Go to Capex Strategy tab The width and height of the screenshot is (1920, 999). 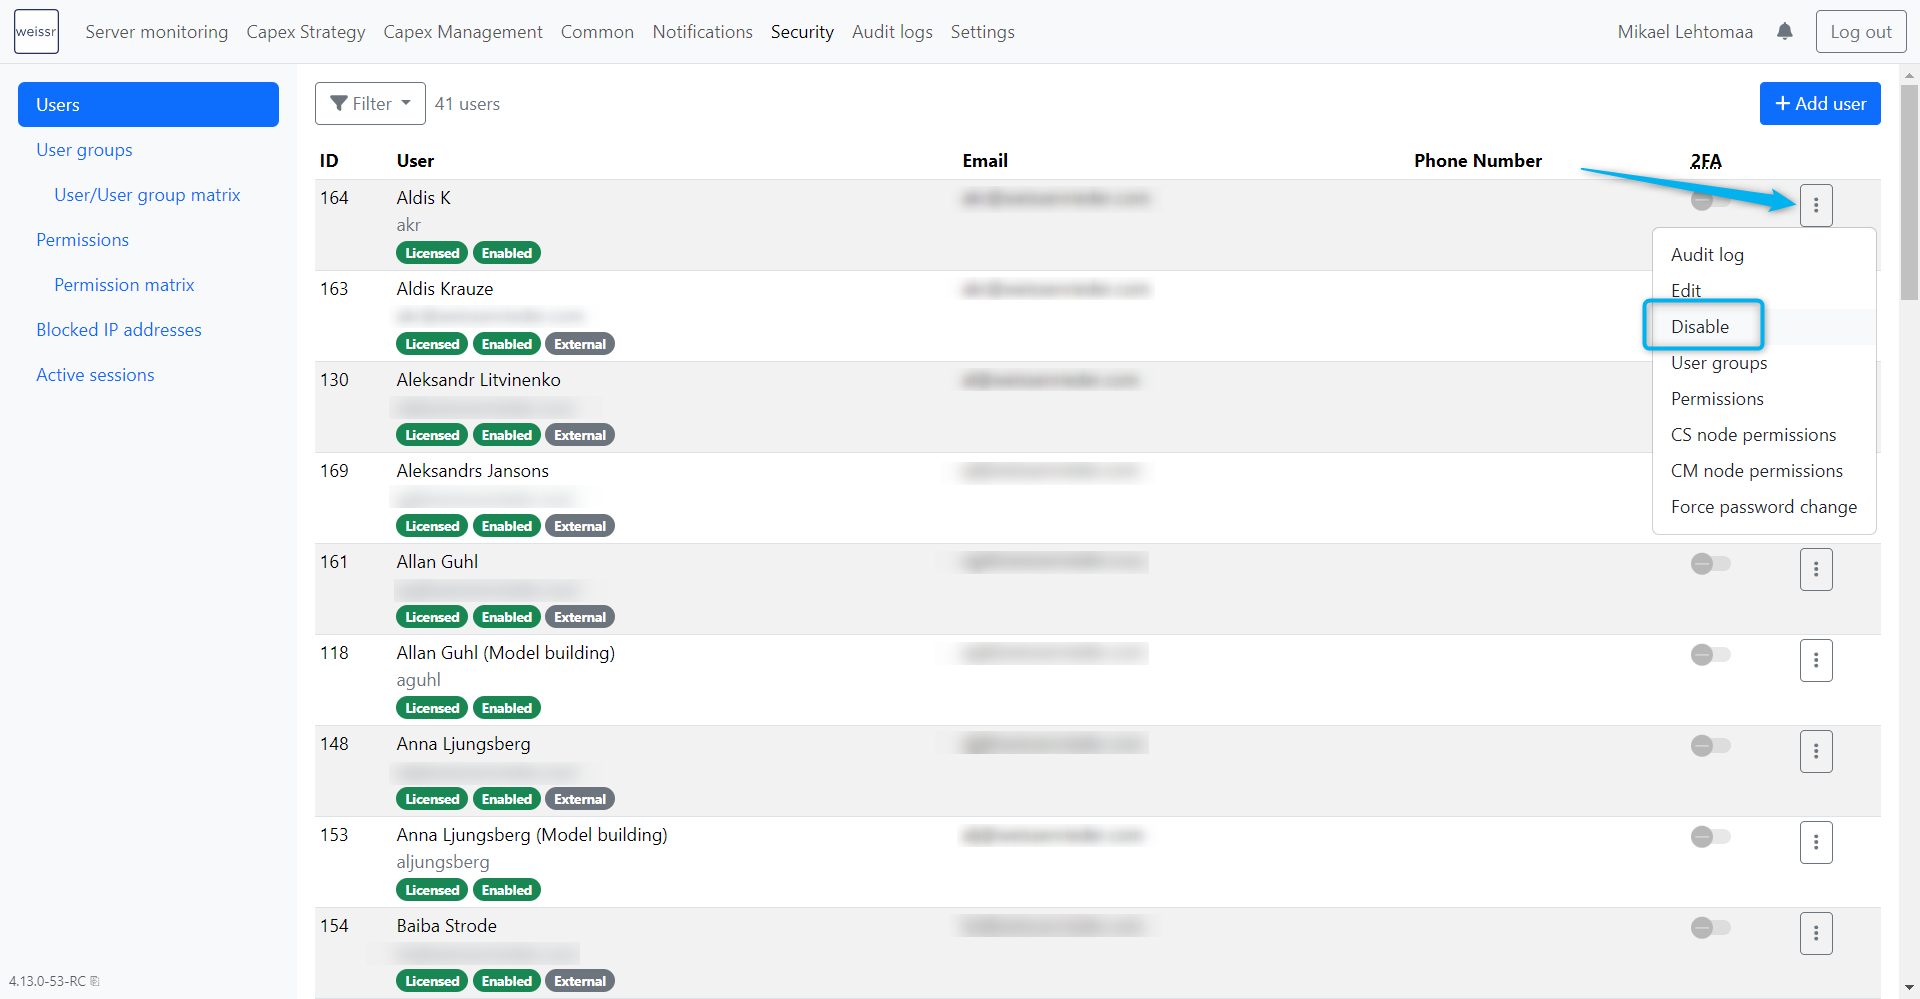tap(306, 32)
